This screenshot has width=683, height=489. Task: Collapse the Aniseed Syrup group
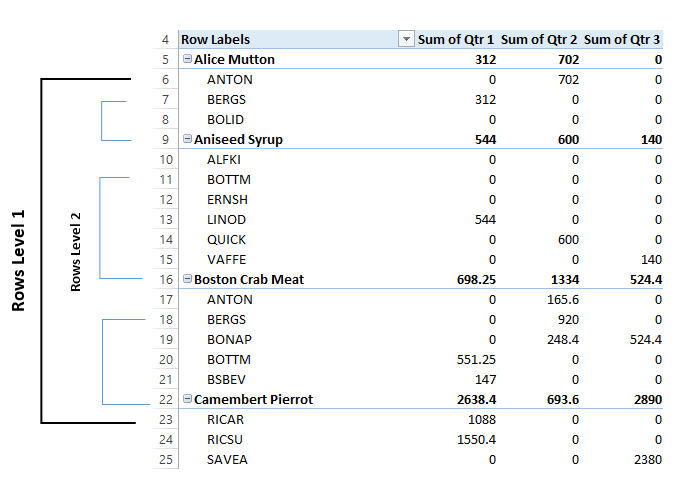187,140
